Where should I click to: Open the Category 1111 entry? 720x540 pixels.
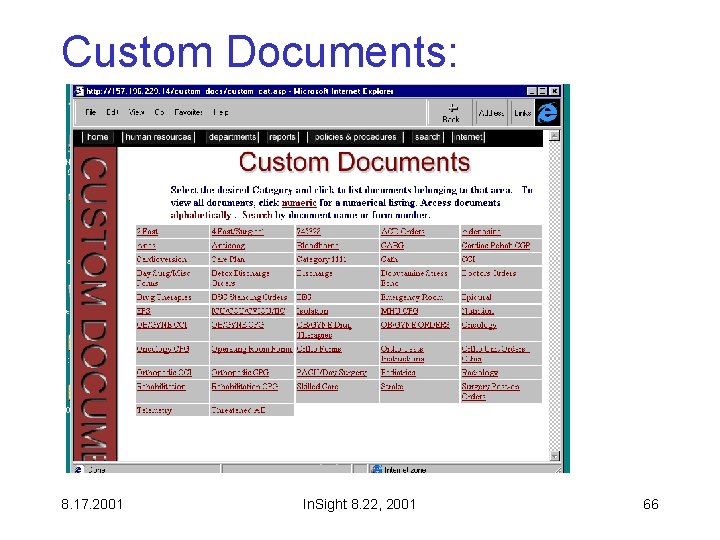321,259
